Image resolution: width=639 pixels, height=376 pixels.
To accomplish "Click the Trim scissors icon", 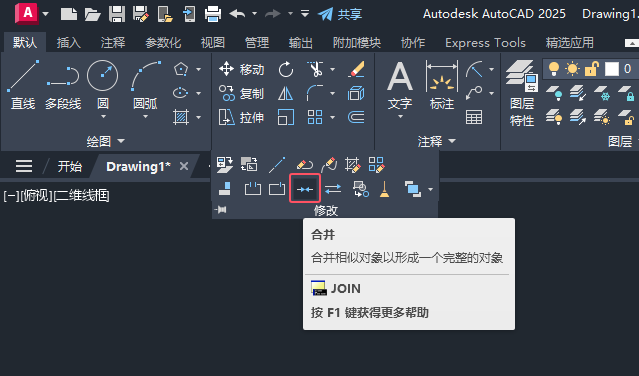I will 315,70.
